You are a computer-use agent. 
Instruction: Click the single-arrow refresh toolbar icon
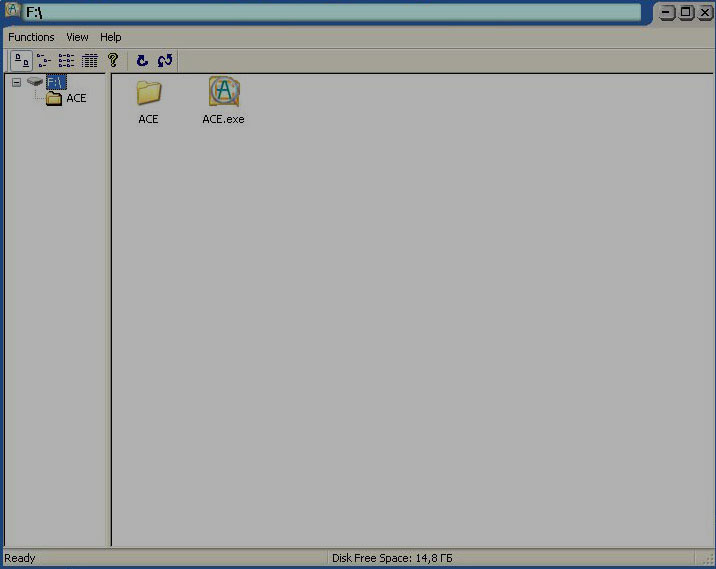pos(142,61)
